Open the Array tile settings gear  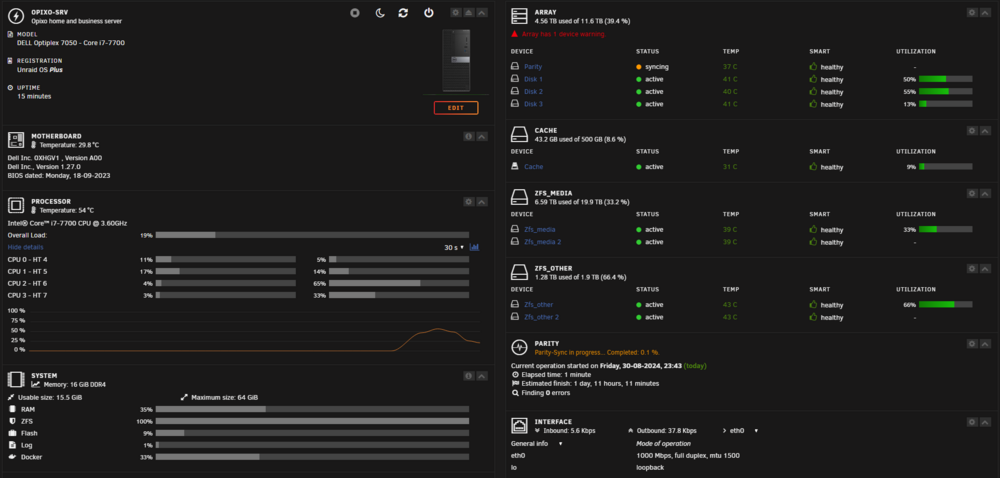972,12
